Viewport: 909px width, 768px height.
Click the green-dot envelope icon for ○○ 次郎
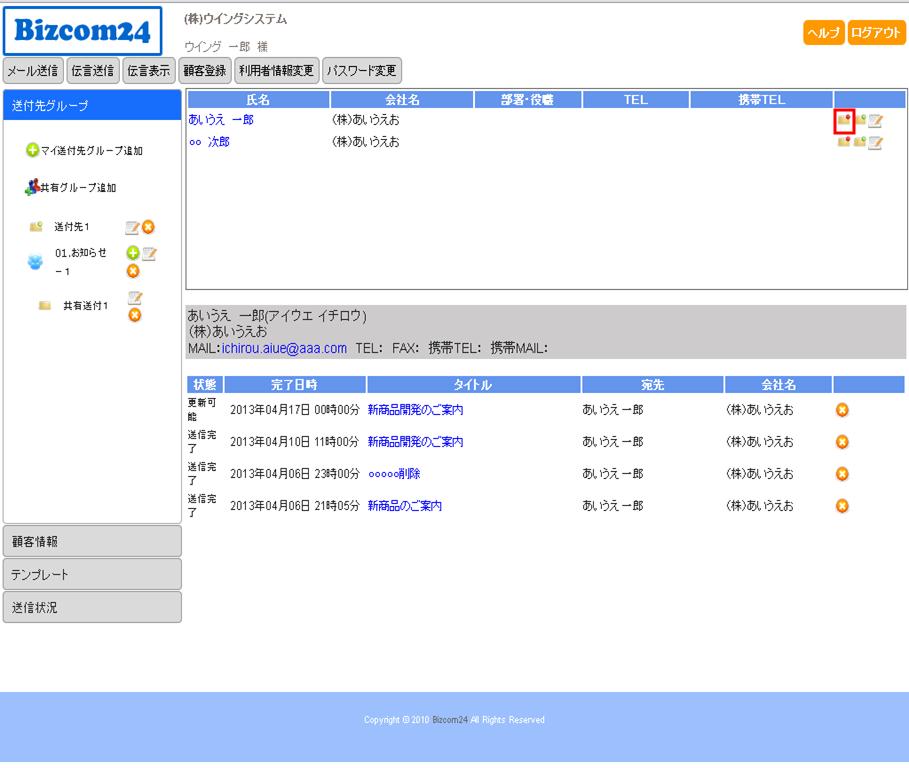[859, 142]
